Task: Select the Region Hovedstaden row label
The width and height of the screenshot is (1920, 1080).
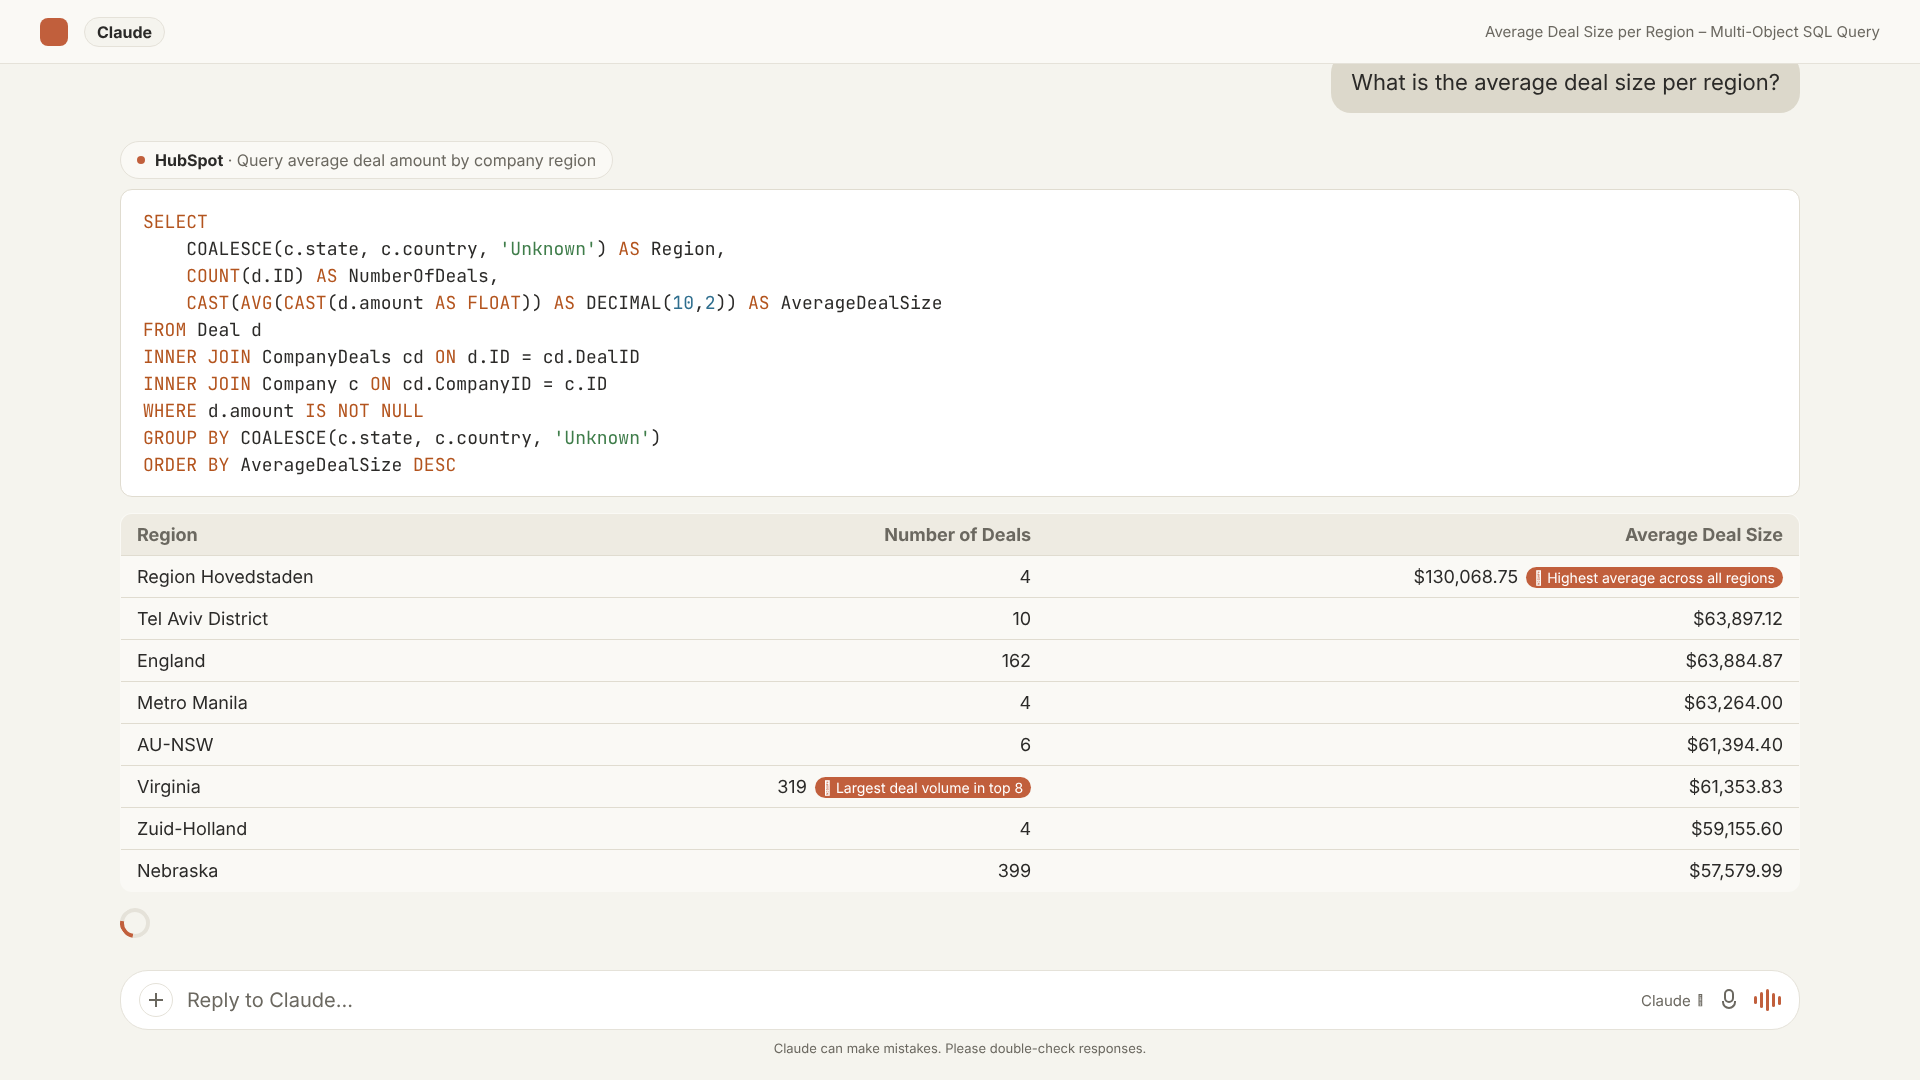Action: 225,577
